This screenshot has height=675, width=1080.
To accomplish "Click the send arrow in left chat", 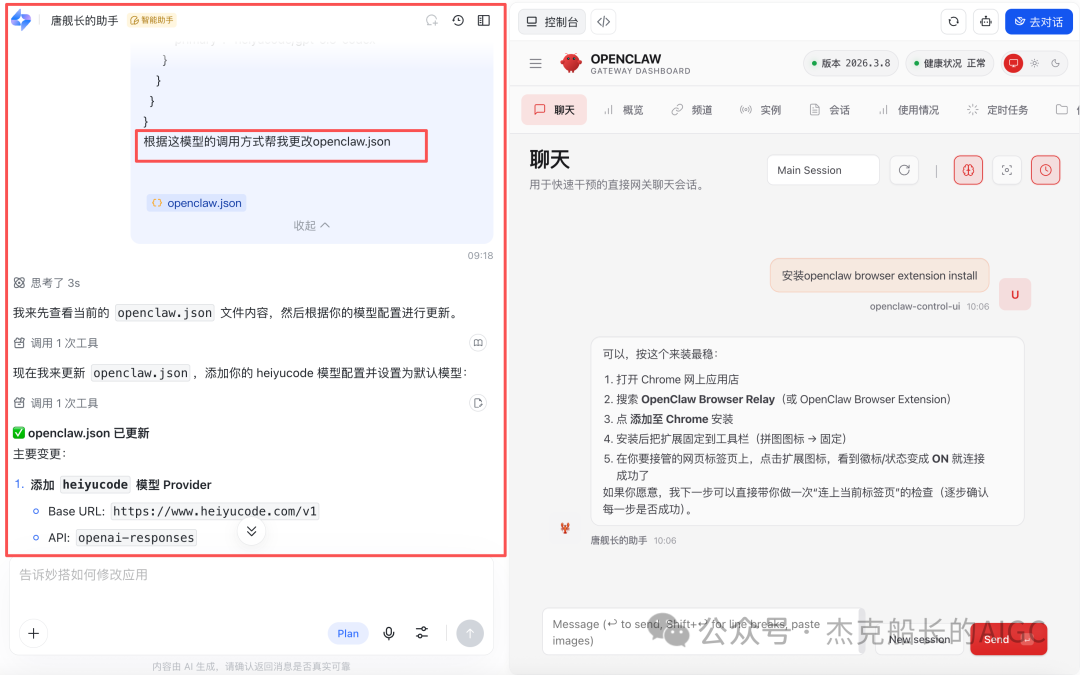I will pyautogui.click(x=470, y=633).
